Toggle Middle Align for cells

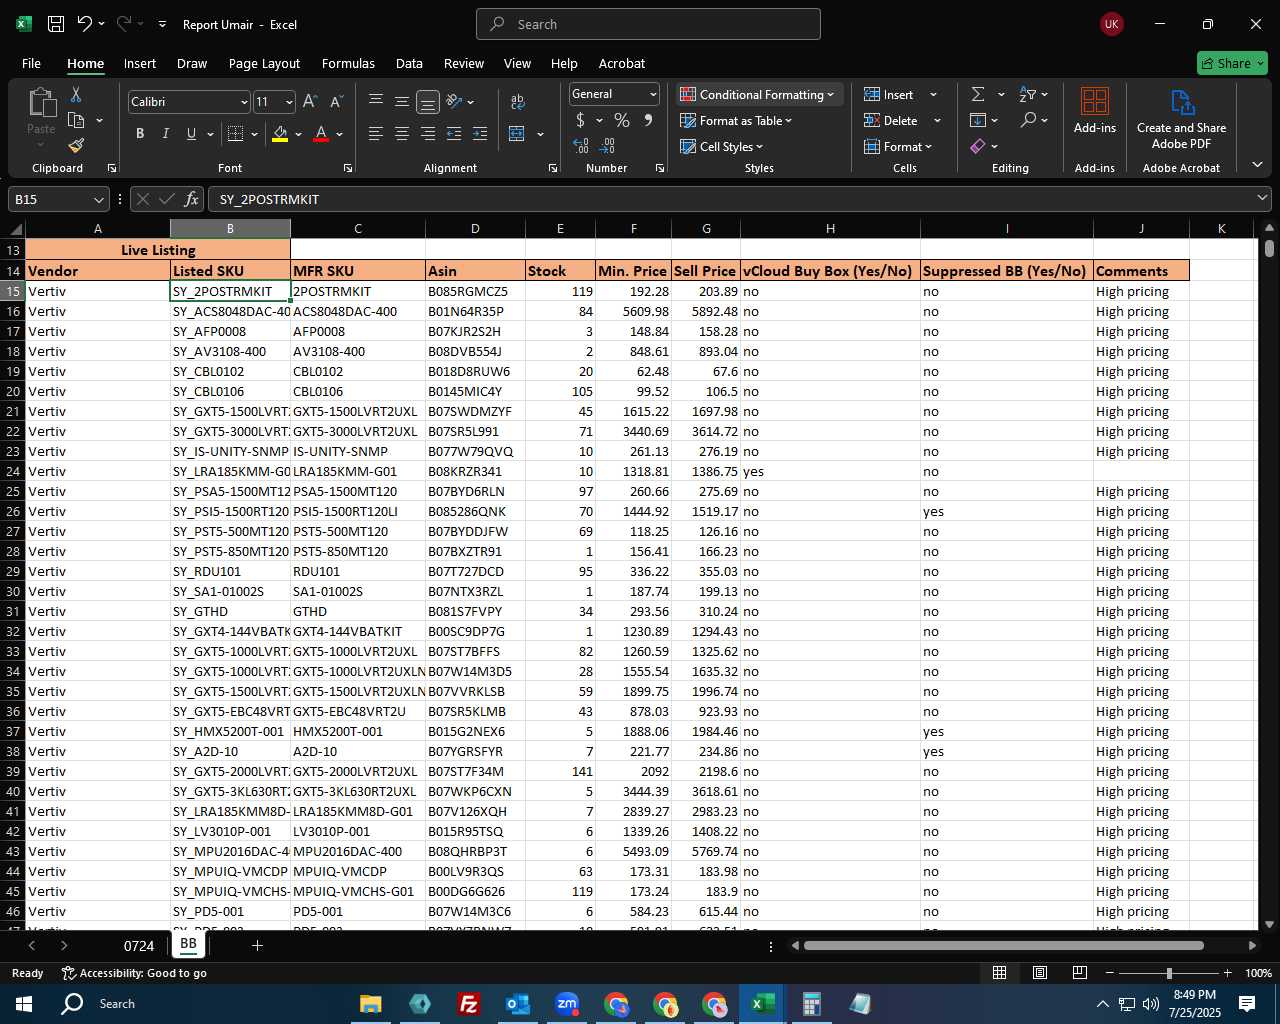[402, 102]
